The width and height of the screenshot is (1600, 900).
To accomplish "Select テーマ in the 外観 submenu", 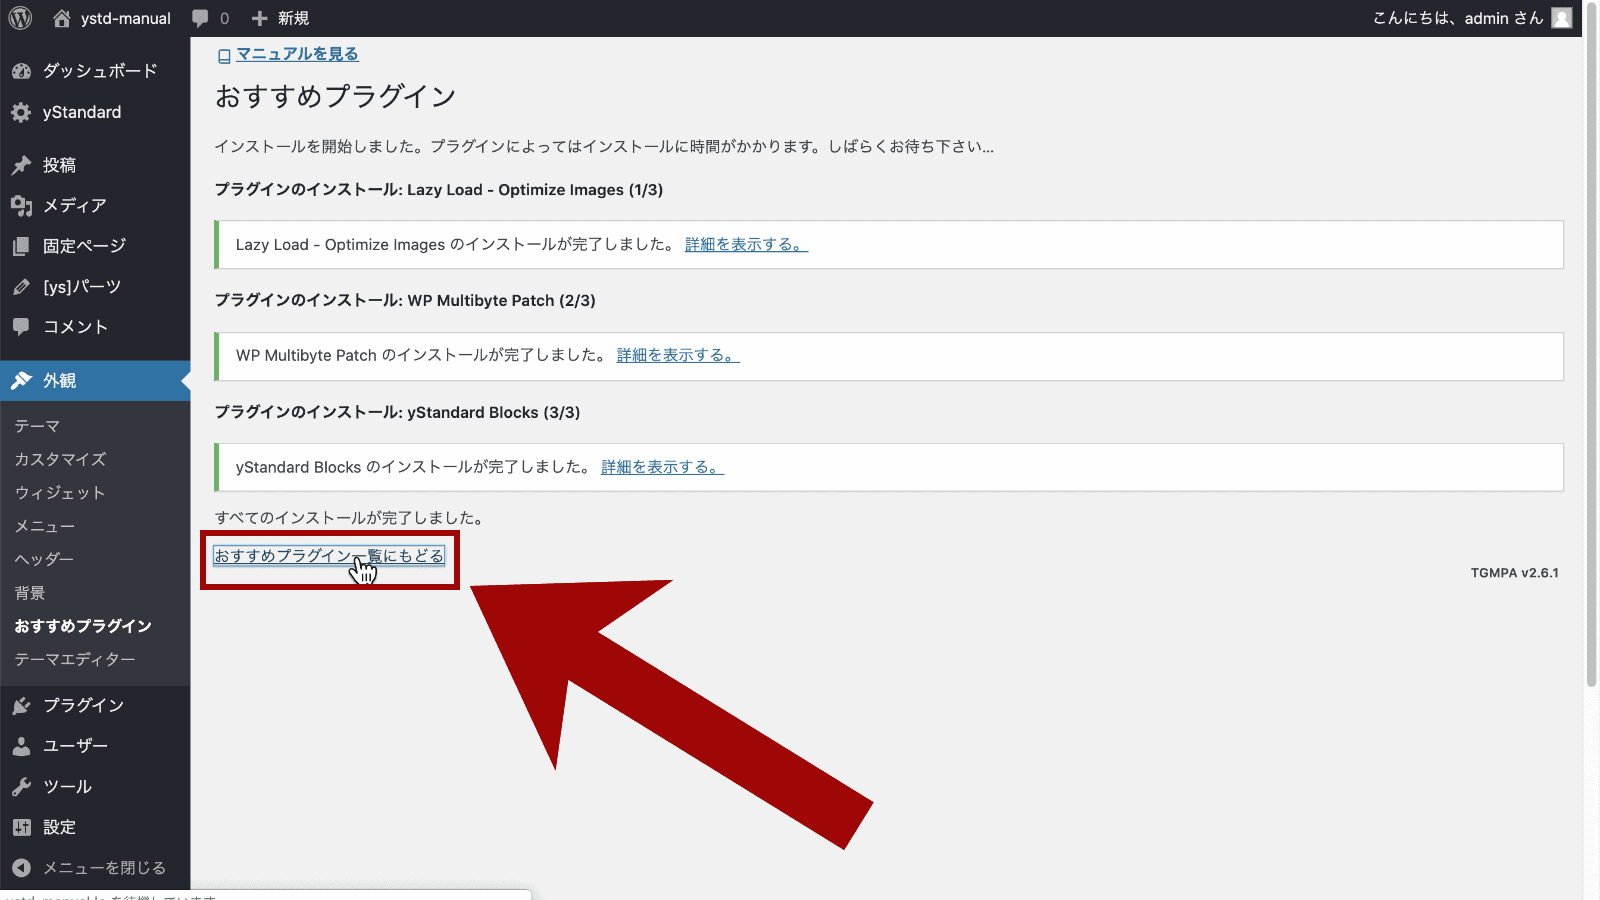I will click(37, 426).
